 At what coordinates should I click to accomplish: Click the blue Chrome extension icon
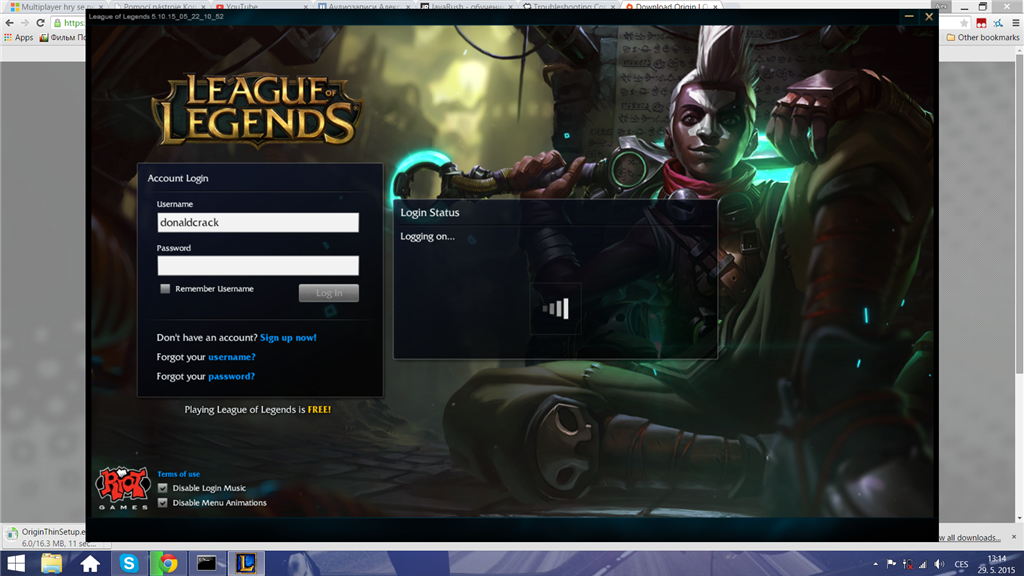[x=998, y=23]
